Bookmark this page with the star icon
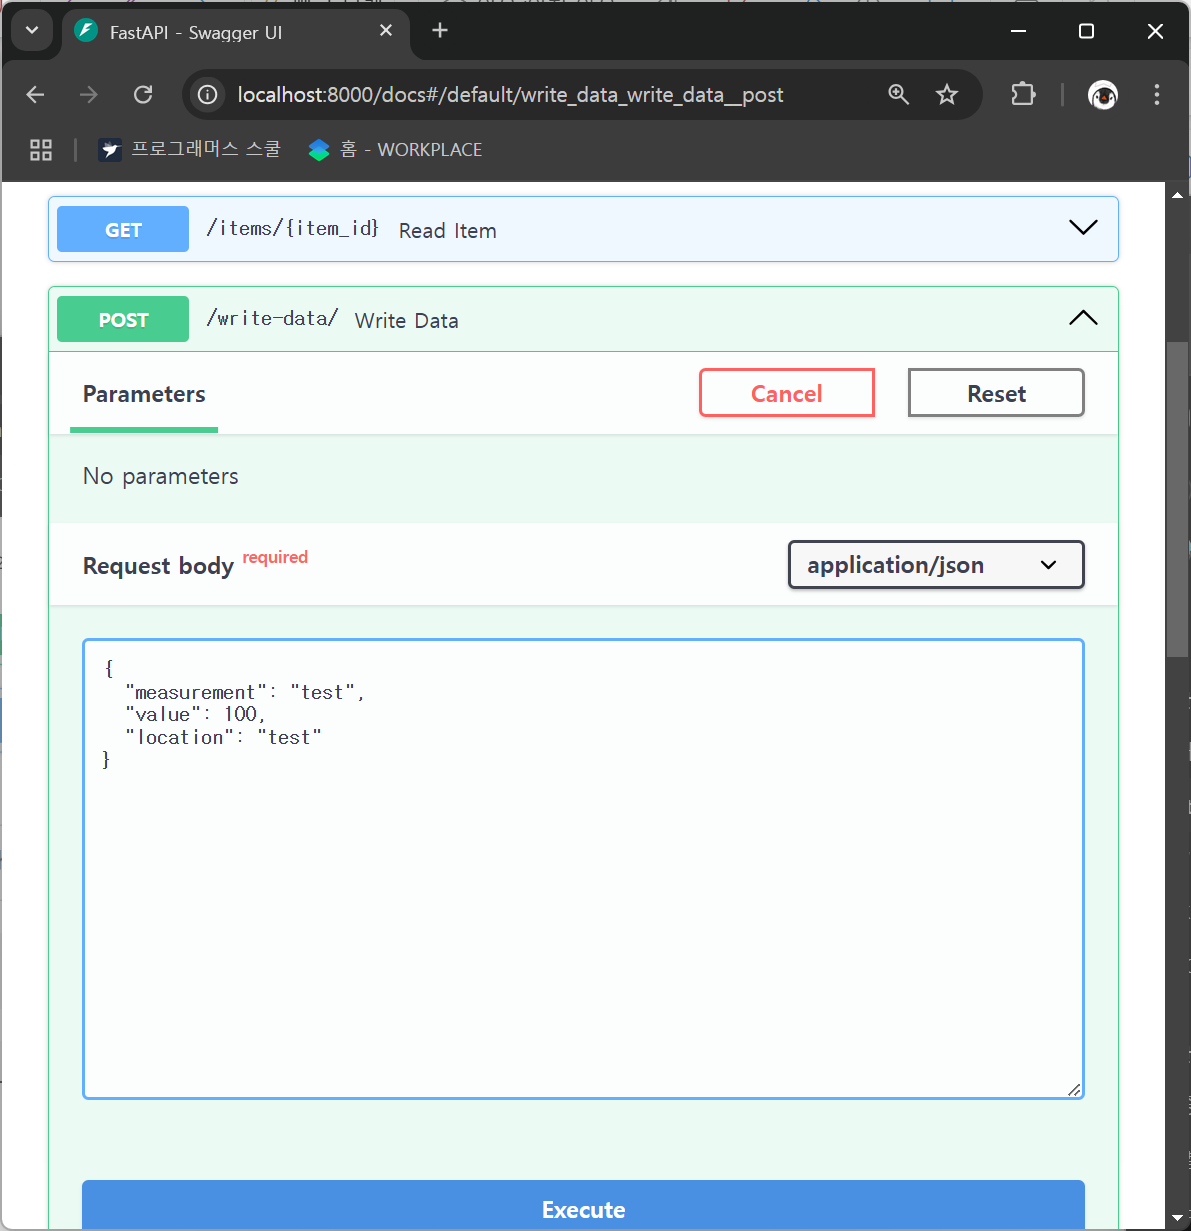Image resolution: width=1191 pixels, height=1231 pixels. point(947,95)
